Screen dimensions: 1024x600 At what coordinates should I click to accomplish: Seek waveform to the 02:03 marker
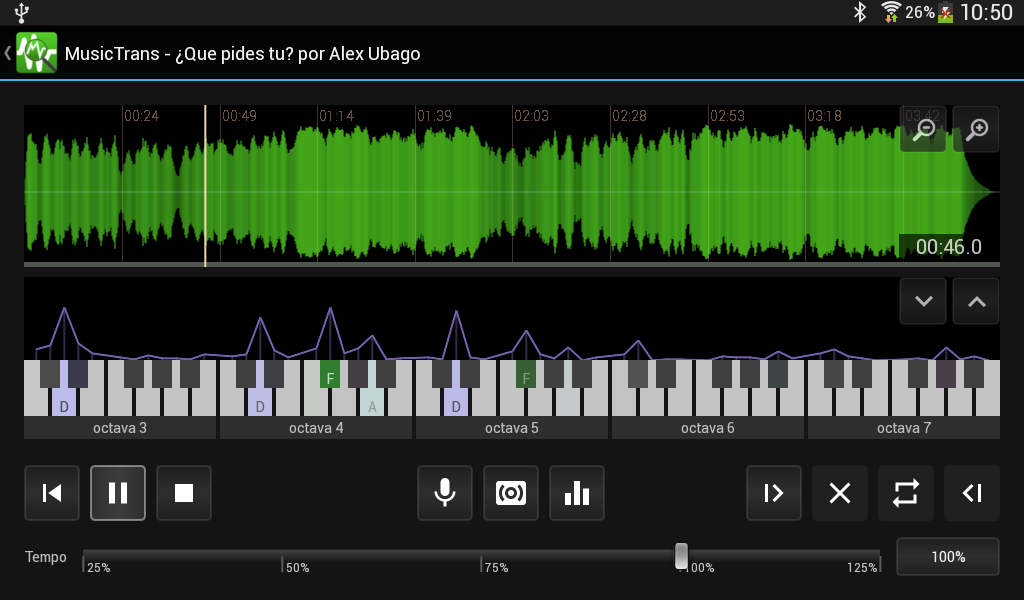pyautogui.click(x=531, y=116)
